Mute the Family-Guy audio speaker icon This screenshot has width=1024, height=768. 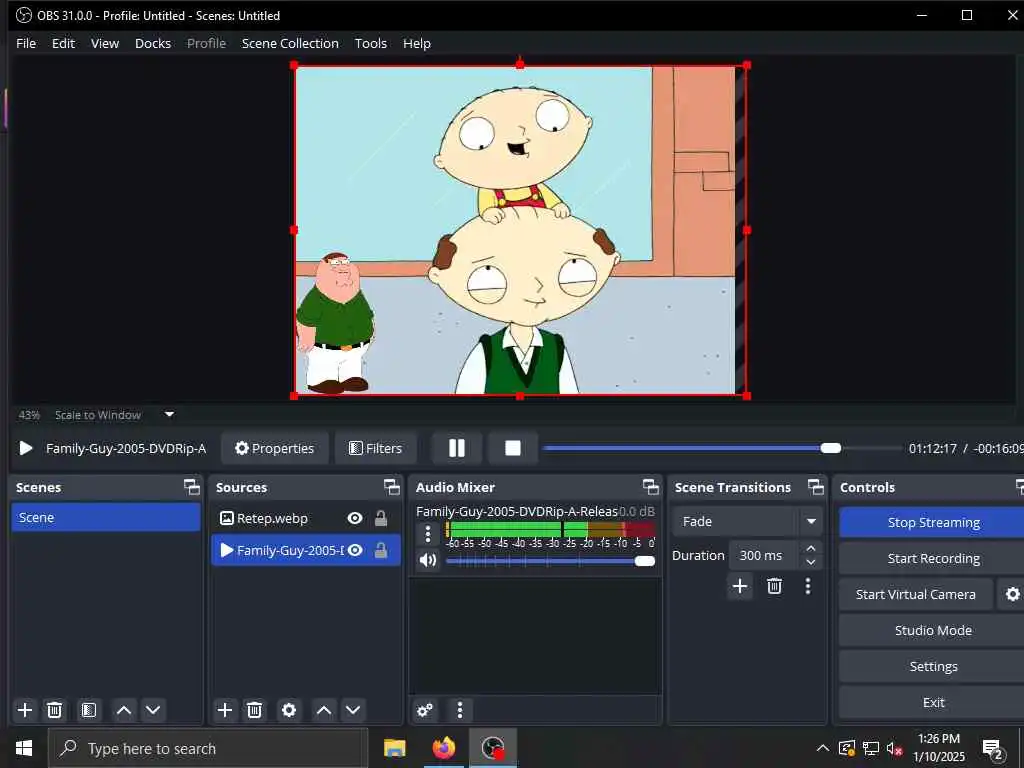tap(428, 560)
